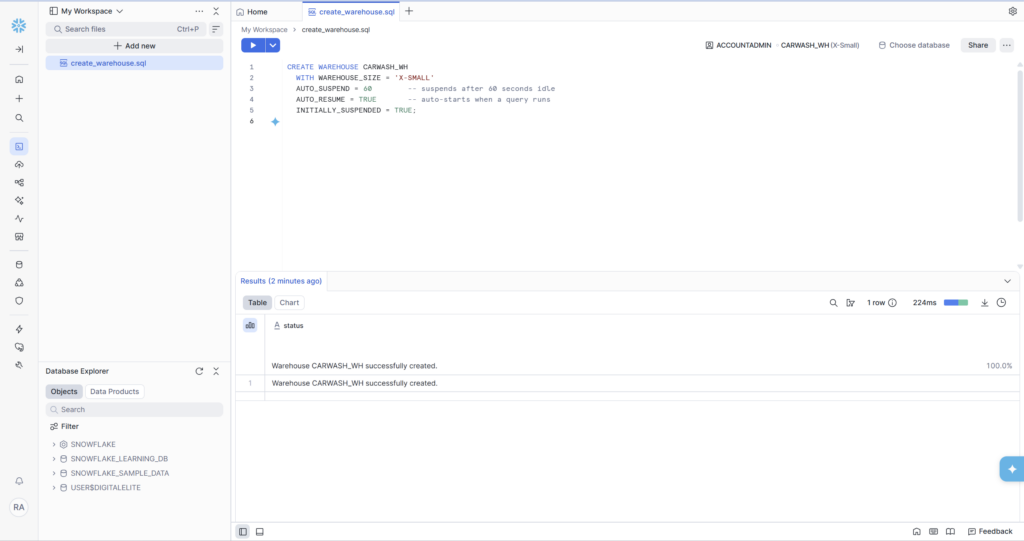The height and width of the screenshot is (541, 1024).
Task: Toggle the left sidebar panel view
Action: [x=243, y=531]
